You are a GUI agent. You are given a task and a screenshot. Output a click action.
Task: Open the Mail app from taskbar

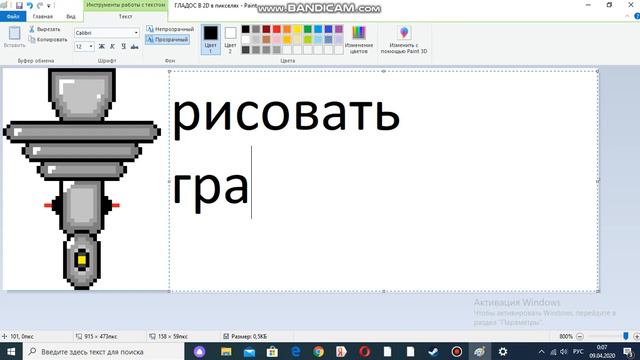point(249,351)
